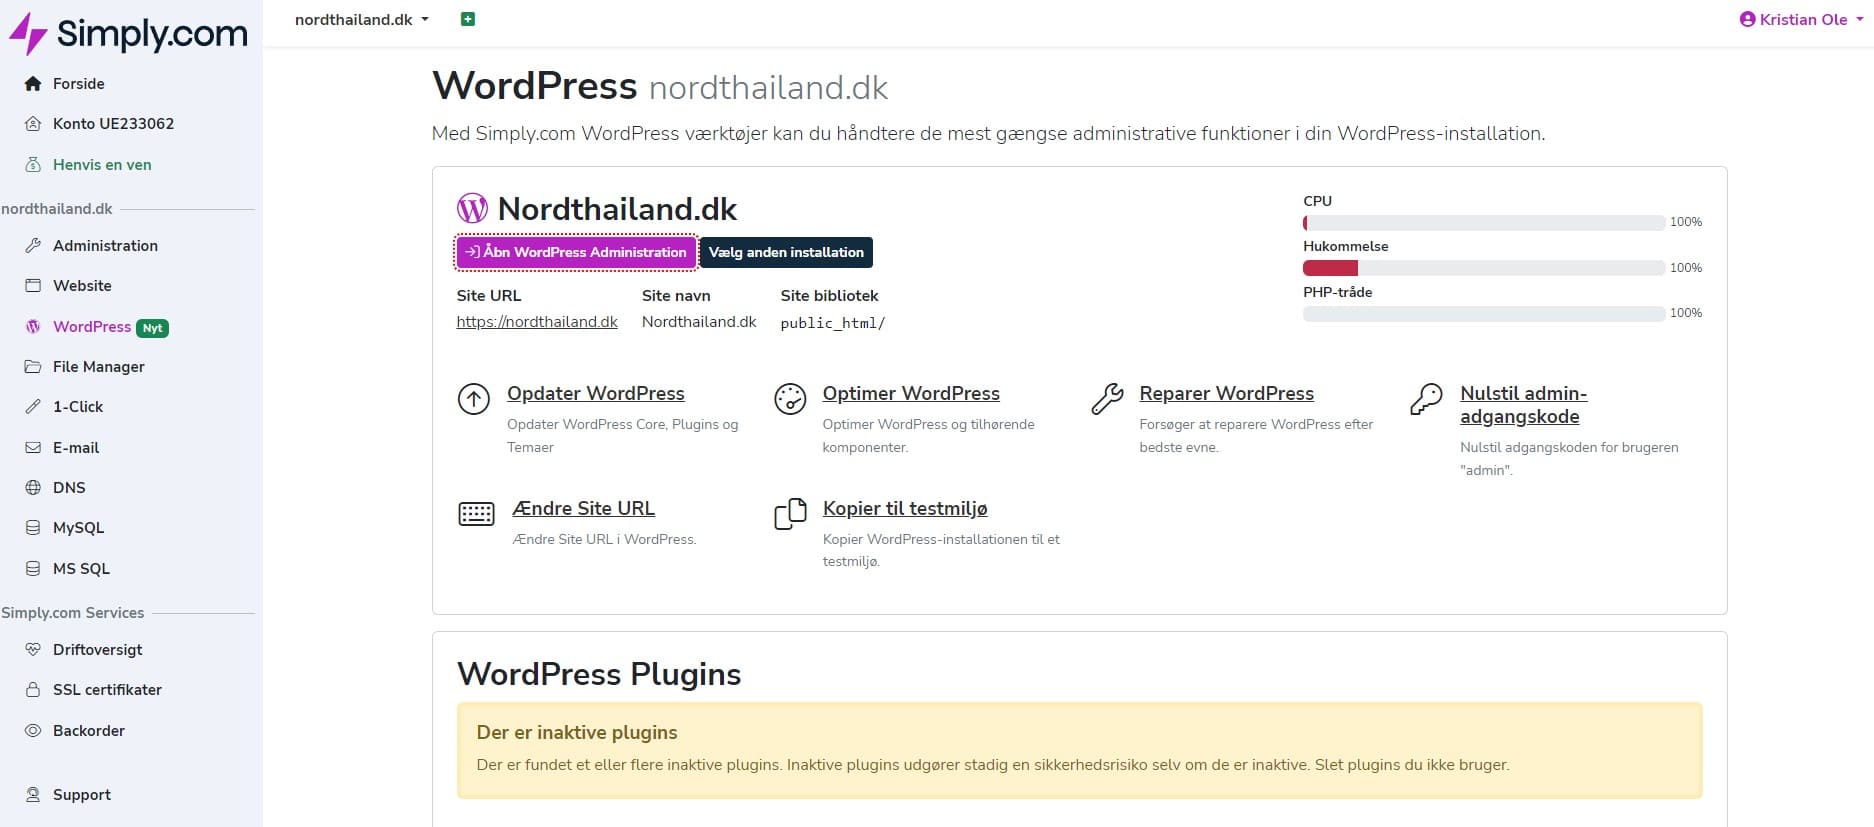Click the Support headset icon
Screen dimensions: 1874x827
33,795
